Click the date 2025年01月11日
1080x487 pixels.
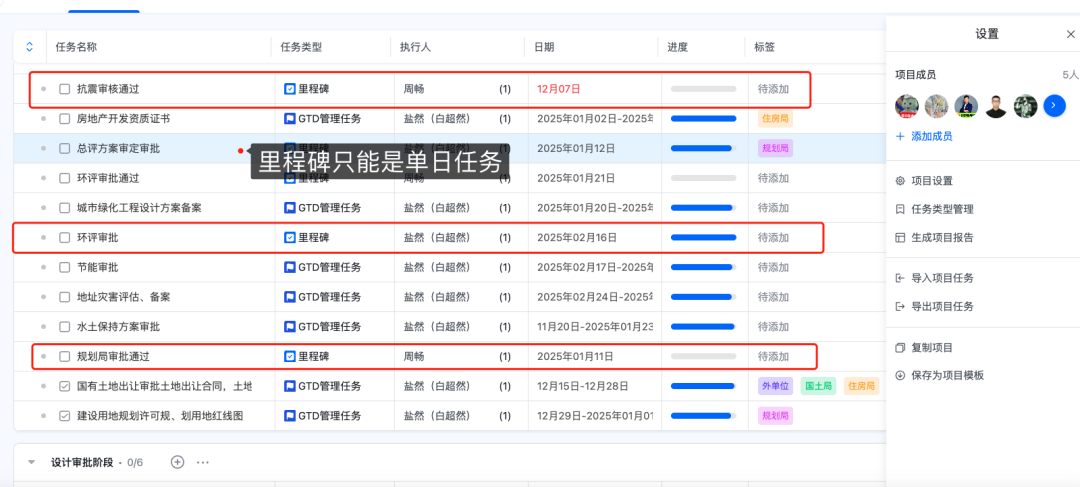click(x=575, y=357)
